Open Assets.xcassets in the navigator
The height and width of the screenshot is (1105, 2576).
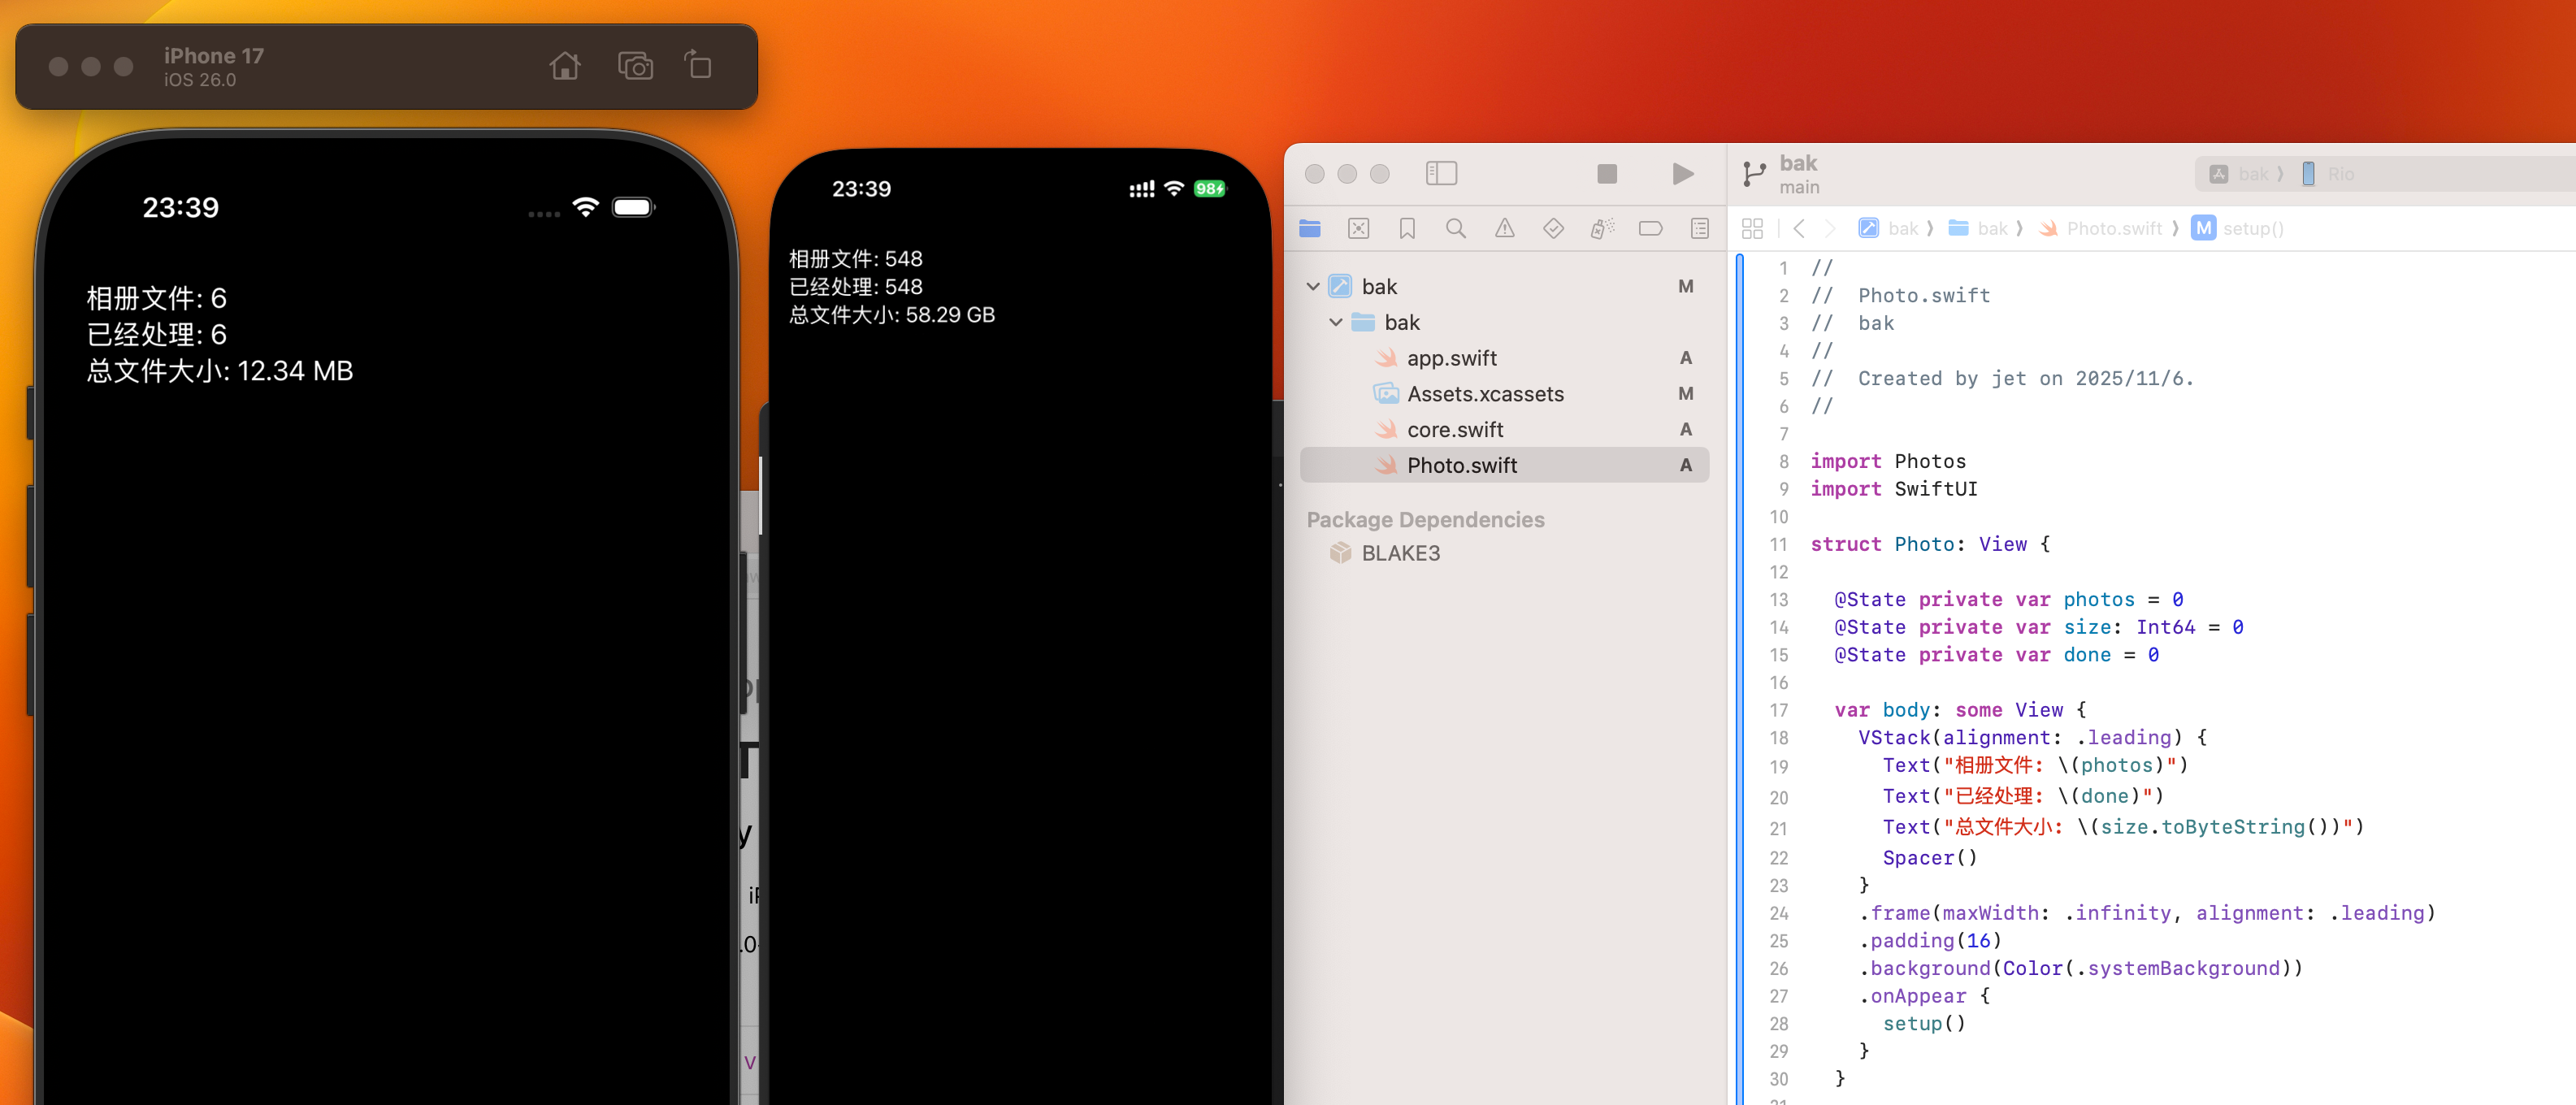click(x=1484, y=394)
